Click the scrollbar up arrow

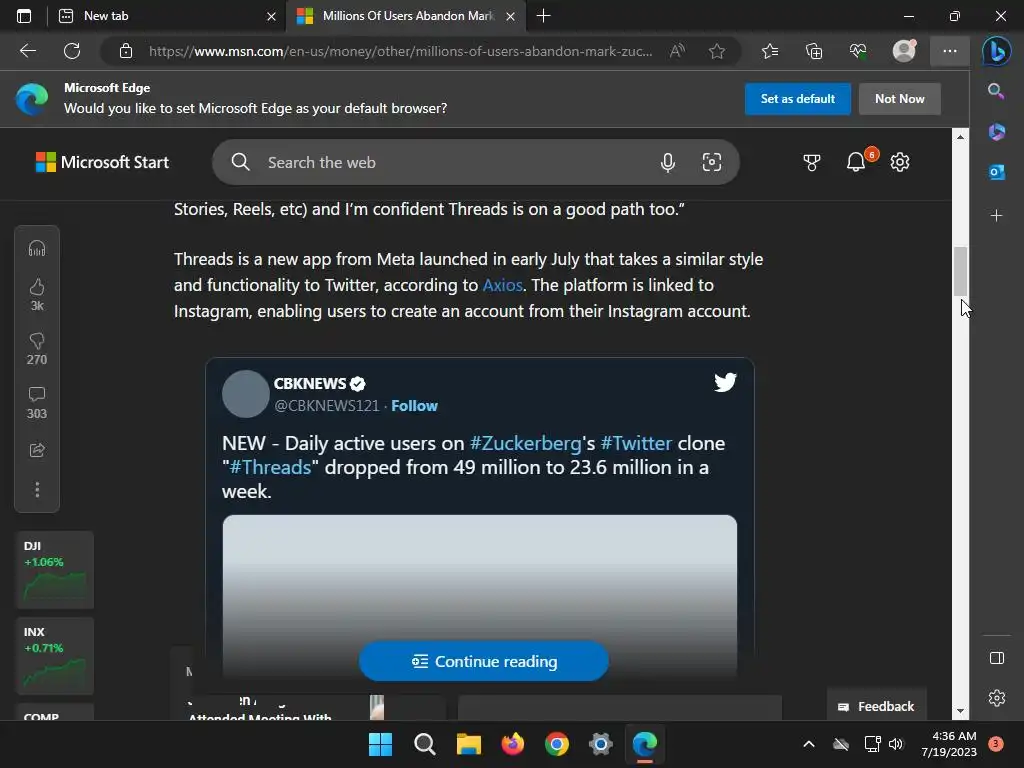[x=960, y=136]
